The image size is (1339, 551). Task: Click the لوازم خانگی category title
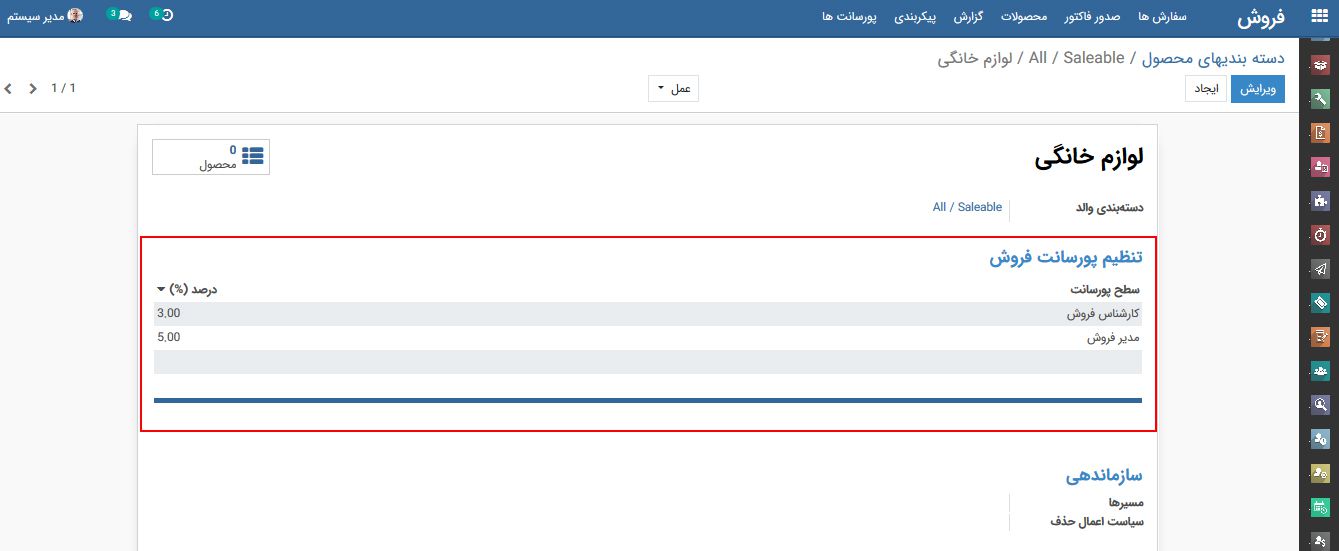(1089, 158)
